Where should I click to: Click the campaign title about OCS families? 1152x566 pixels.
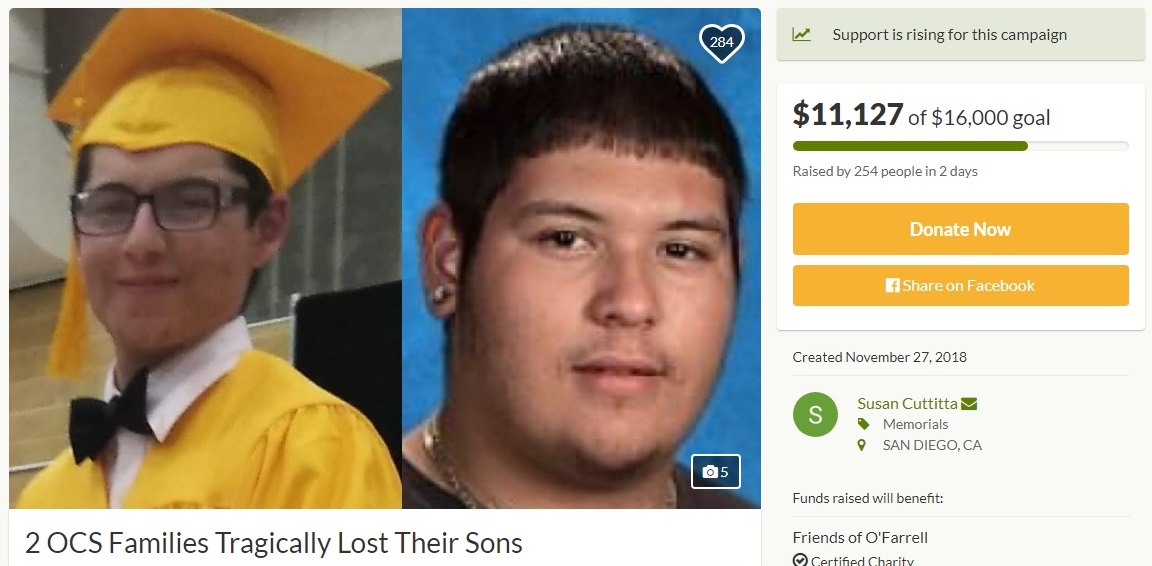click(273, 543)
